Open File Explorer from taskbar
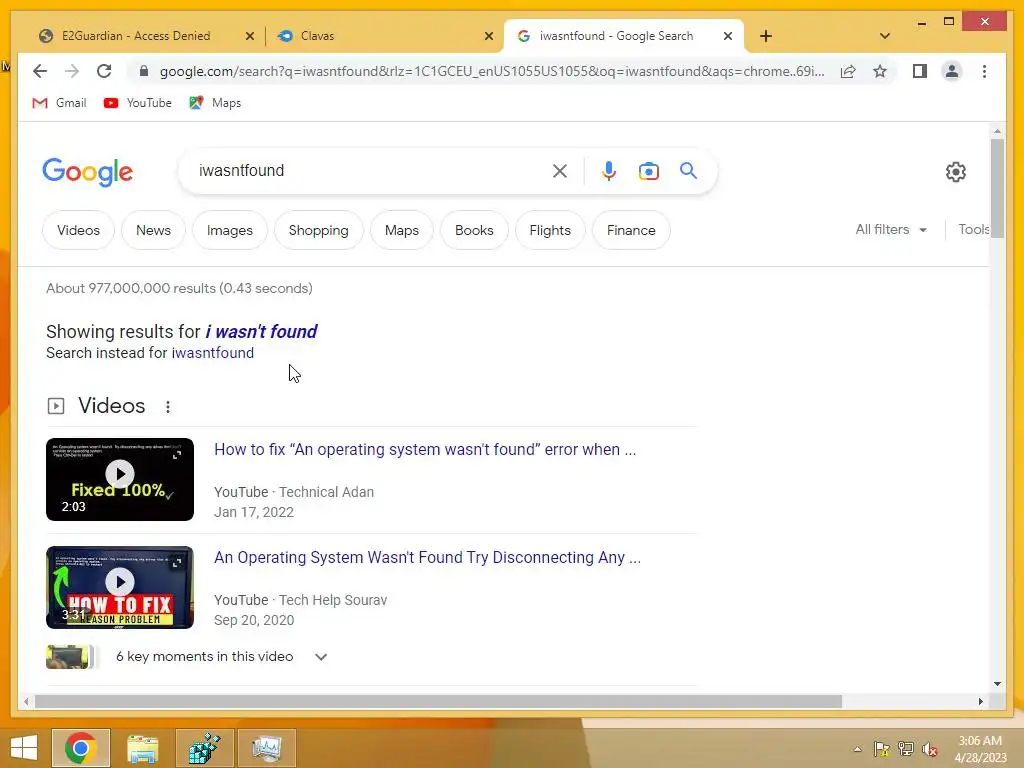 (142, 748)
